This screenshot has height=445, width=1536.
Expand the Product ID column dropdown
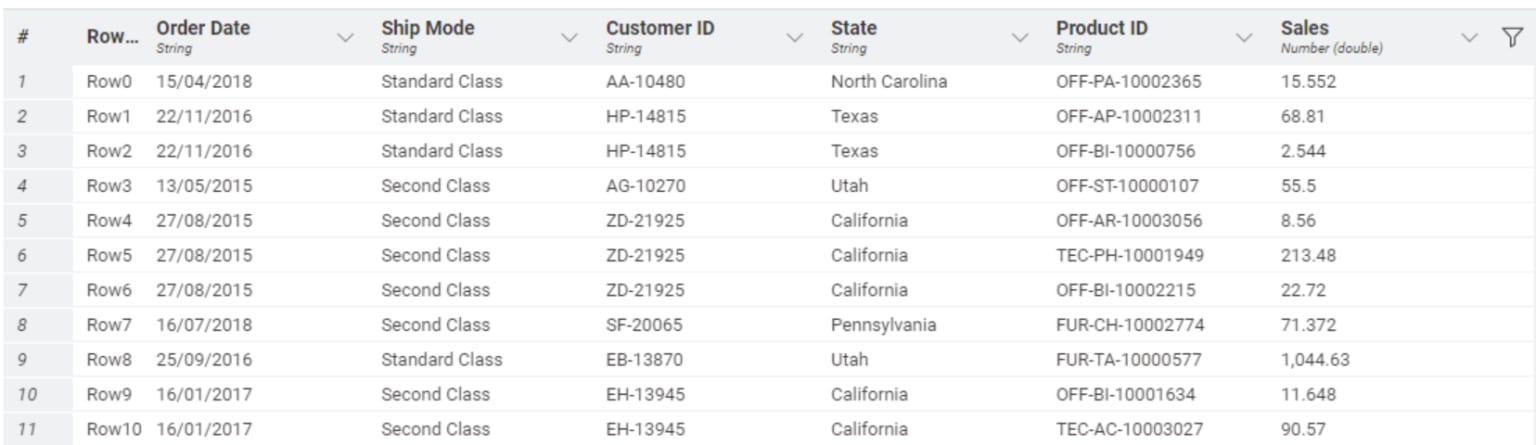1245,38
